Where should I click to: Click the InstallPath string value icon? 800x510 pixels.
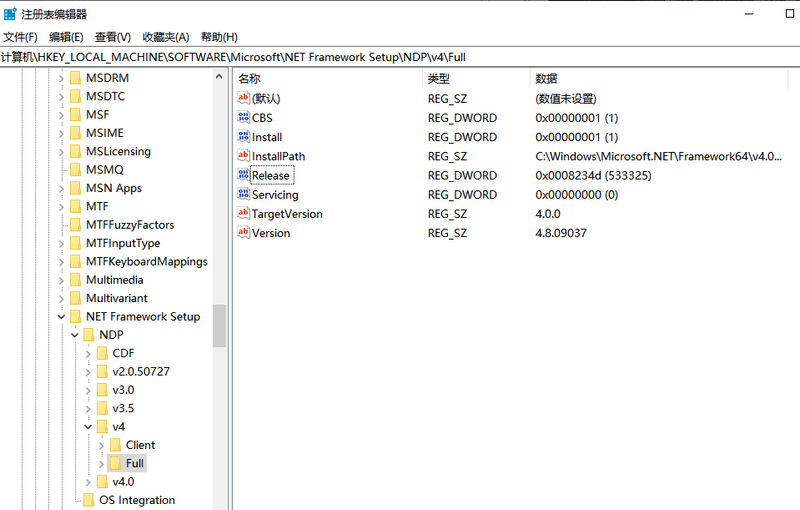[243, 156]
